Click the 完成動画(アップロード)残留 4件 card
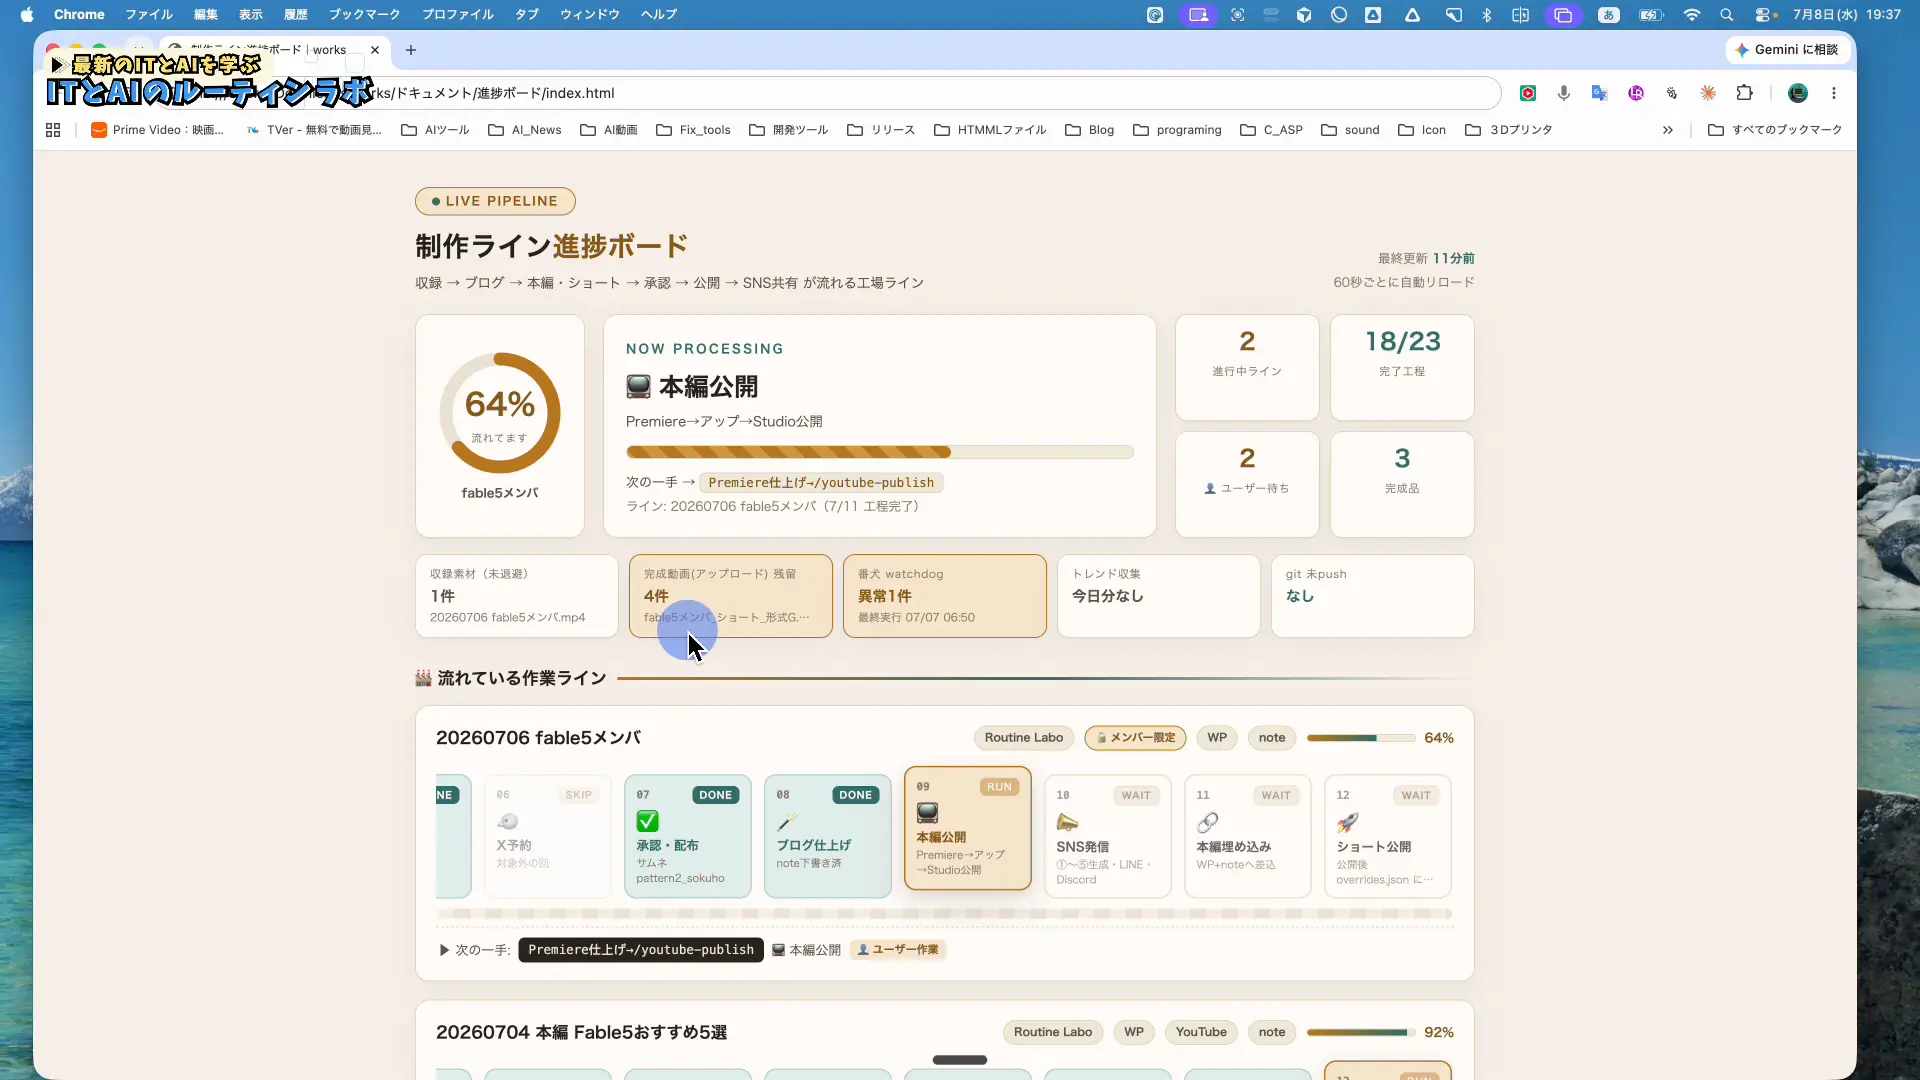 click(731, 596)
